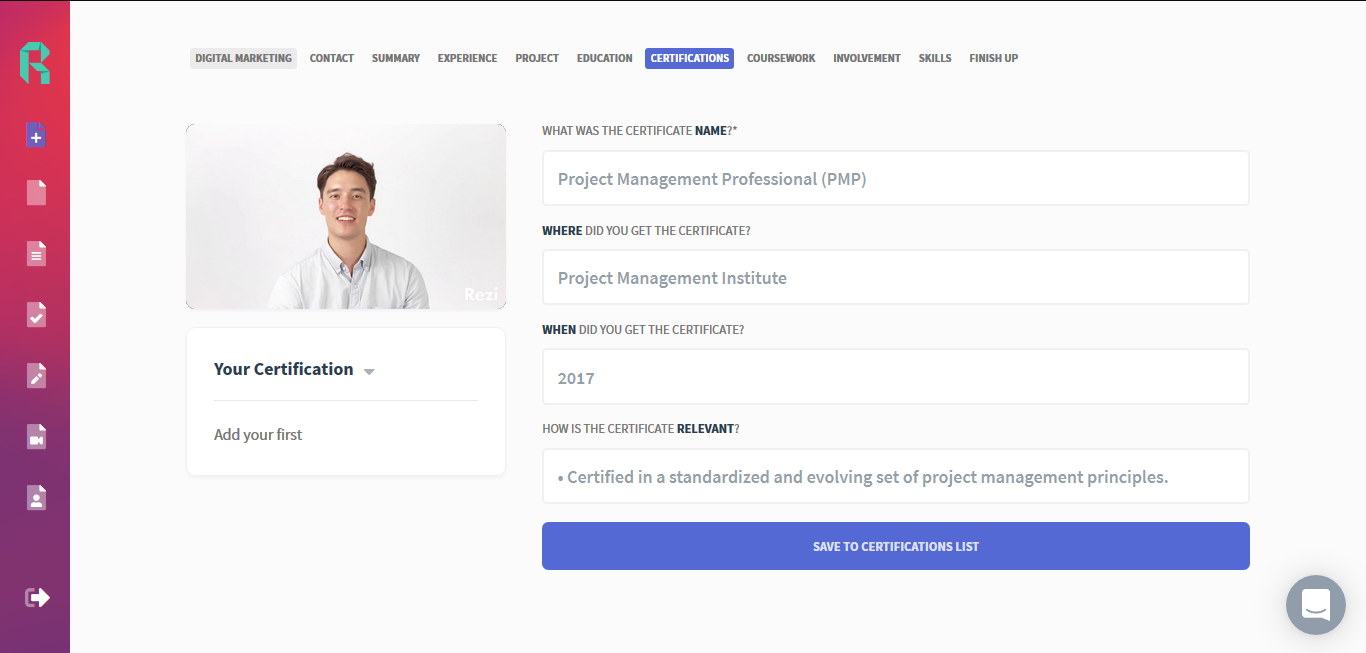1366x653 pixels.
Task: Open the profile document icon in sidebar
Action: pos(36,497)
